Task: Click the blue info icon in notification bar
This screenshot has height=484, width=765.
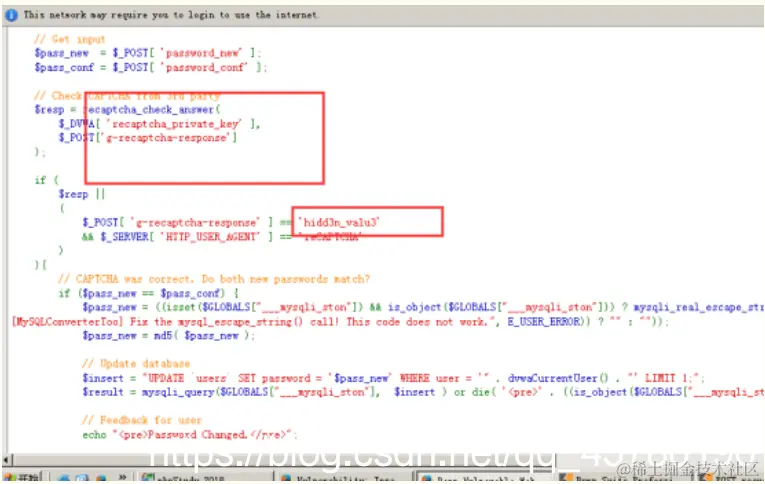Action: (11, 15)
